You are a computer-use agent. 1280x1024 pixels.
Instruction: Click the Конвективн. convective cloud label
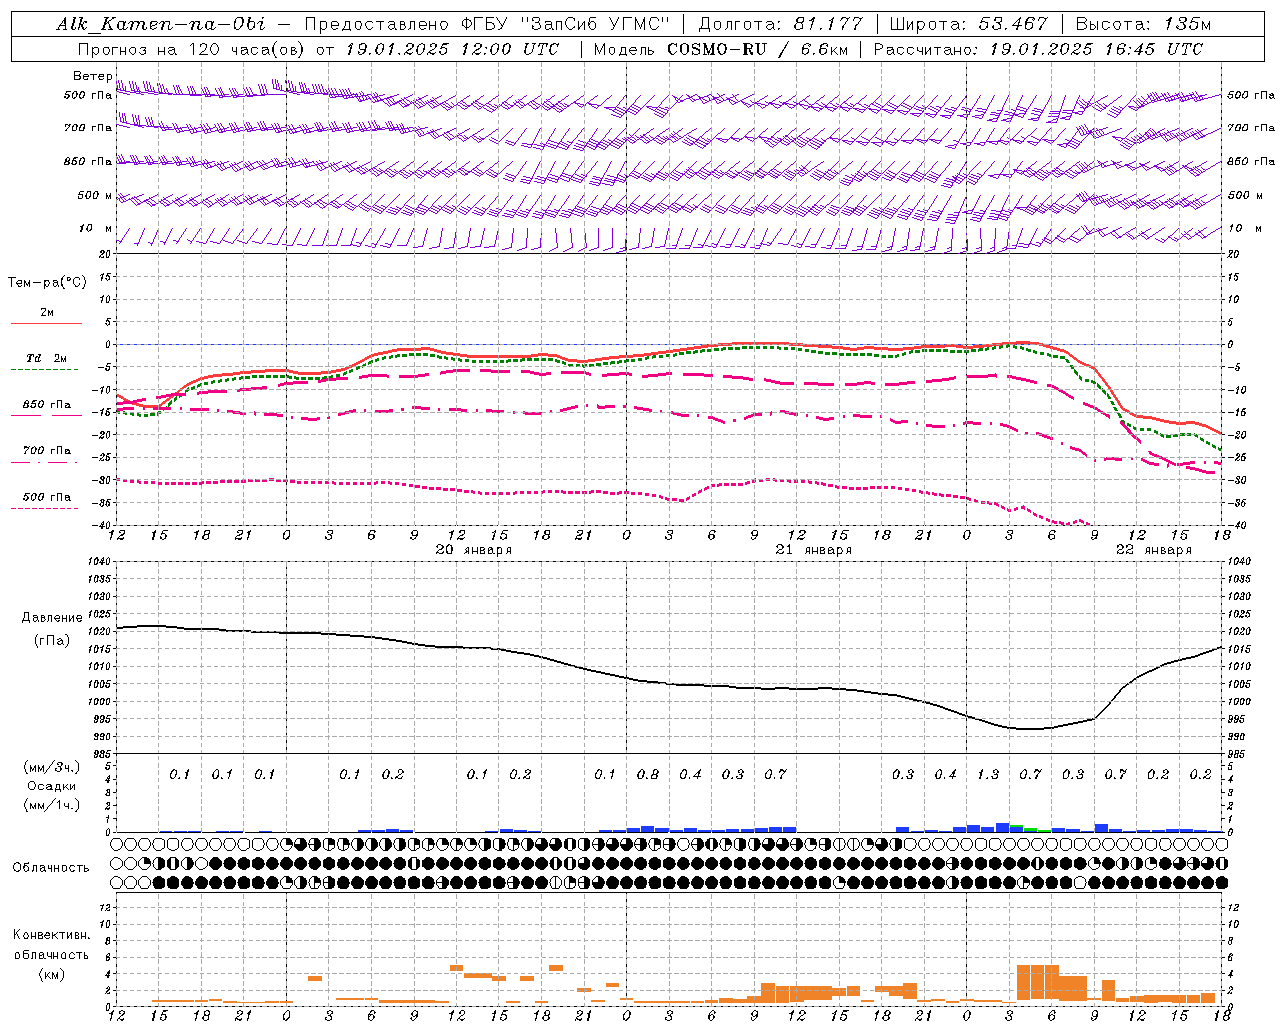(x=51, y=935)
